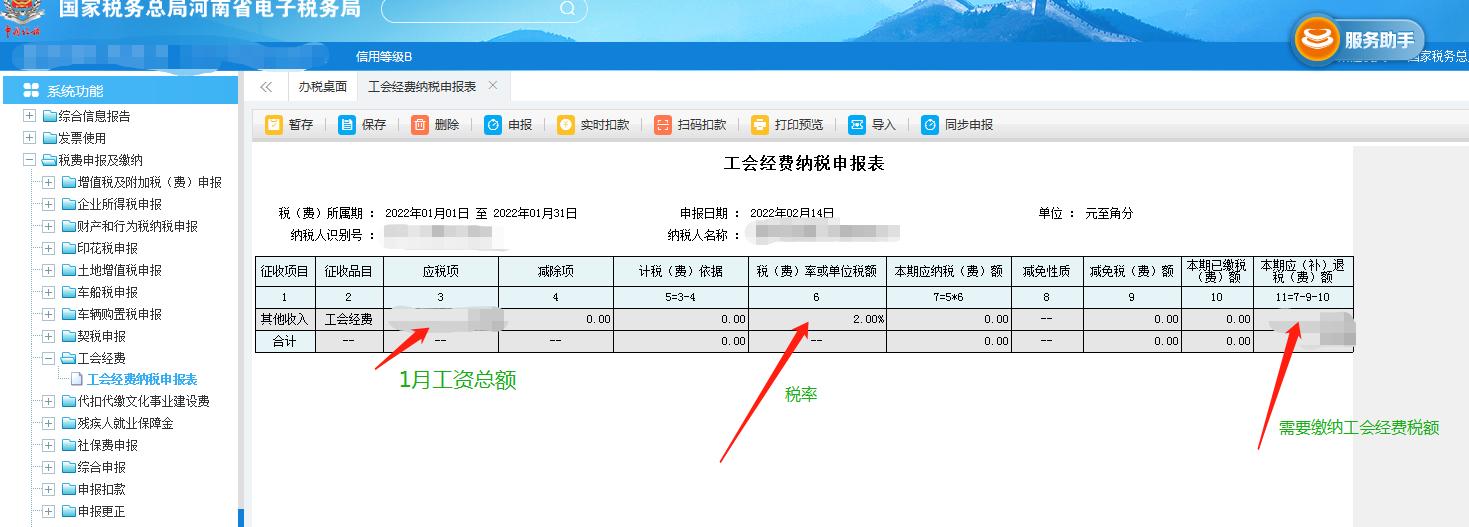Open 代扣代缴文化事业建设费 in the sidebar
This screenshot has width=1469, height=527.
coord(143,401)
